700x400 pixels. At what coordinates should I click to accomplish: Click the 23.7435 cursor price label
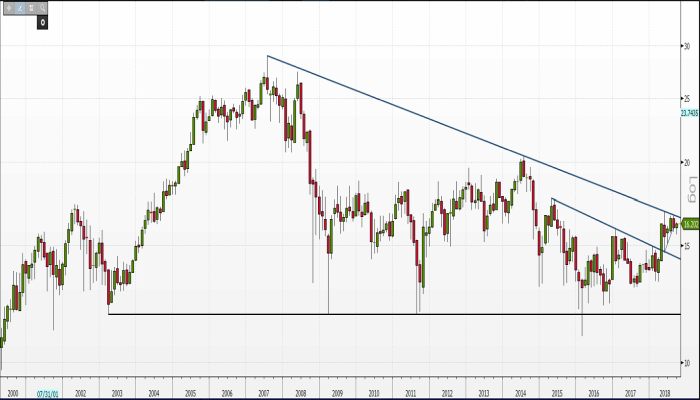click(688, 113)
